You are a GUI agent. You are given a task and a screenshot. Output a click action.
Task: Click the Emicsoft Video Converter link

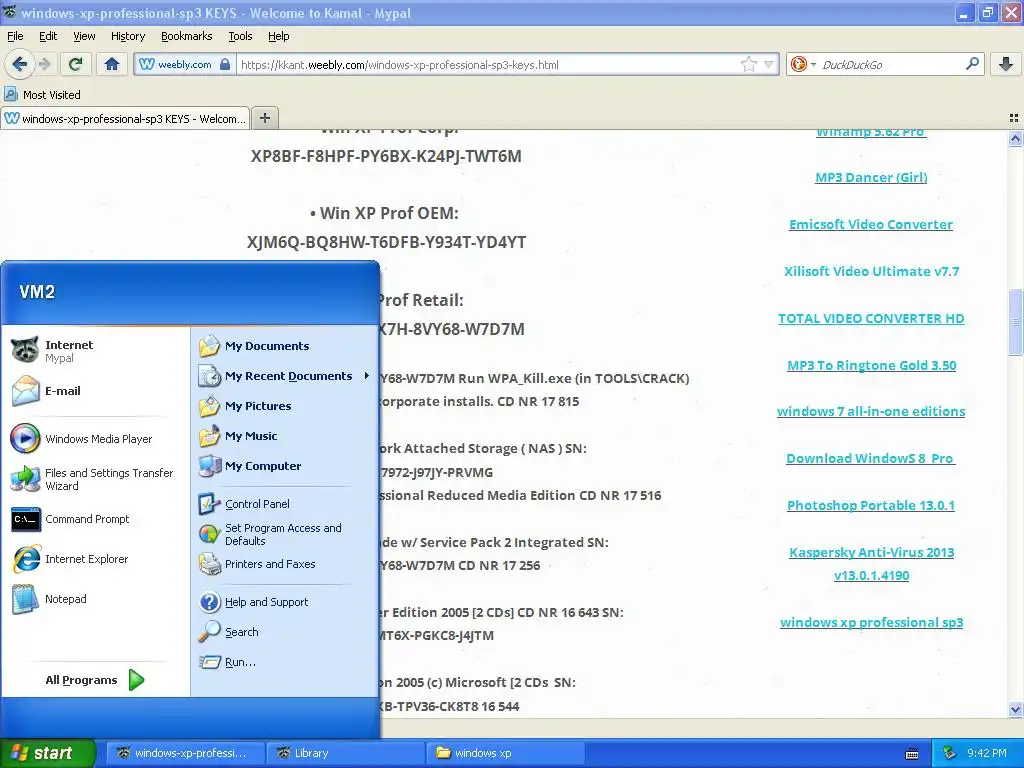point(871,224)
